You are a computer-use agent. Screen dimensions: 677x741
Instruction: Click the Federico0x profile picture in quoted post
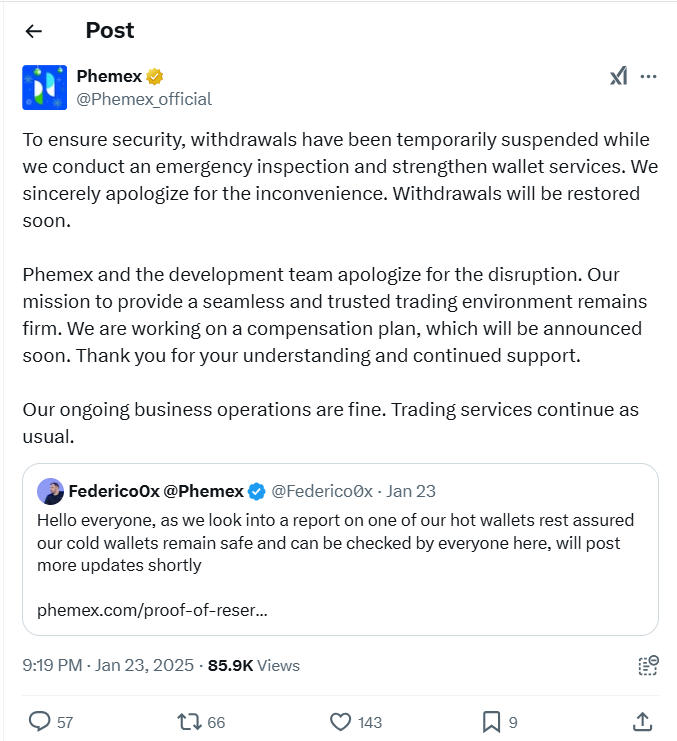50,491
